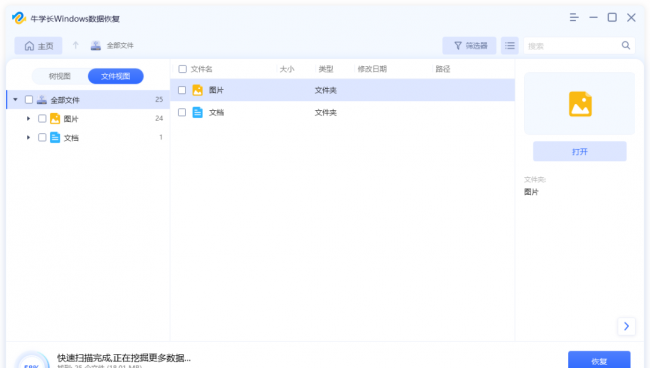Sort by 路径 column header
The image size is (650, 368).
[x=443, y=69]
